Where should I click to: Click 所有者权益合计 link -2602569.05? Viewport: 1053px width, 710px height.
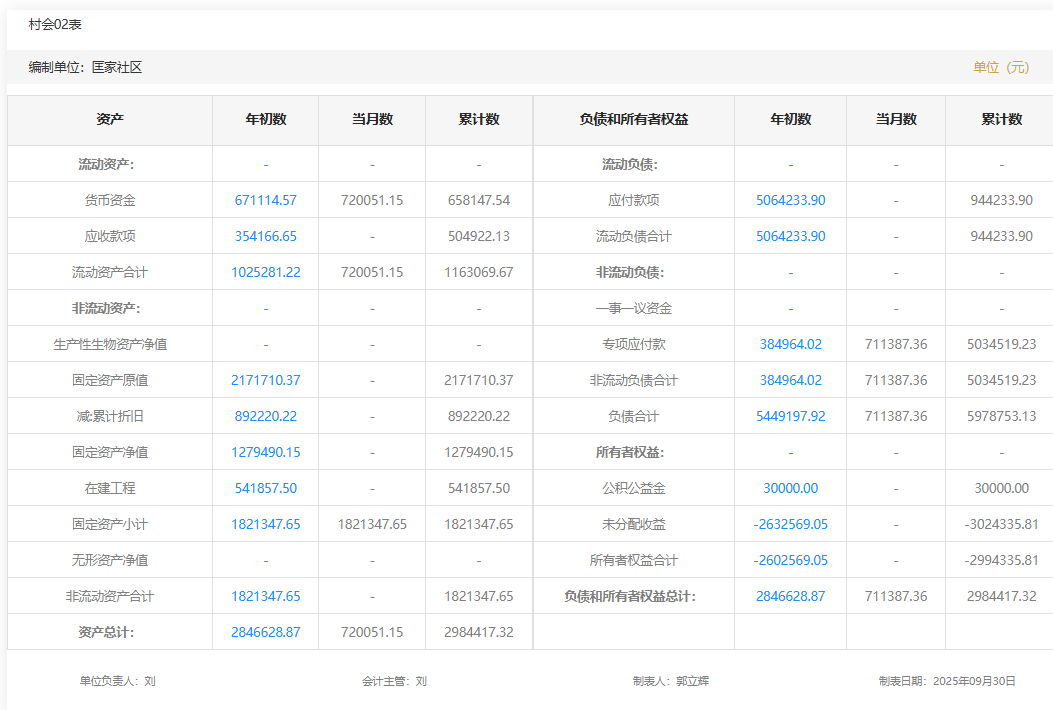coord(790,560)
